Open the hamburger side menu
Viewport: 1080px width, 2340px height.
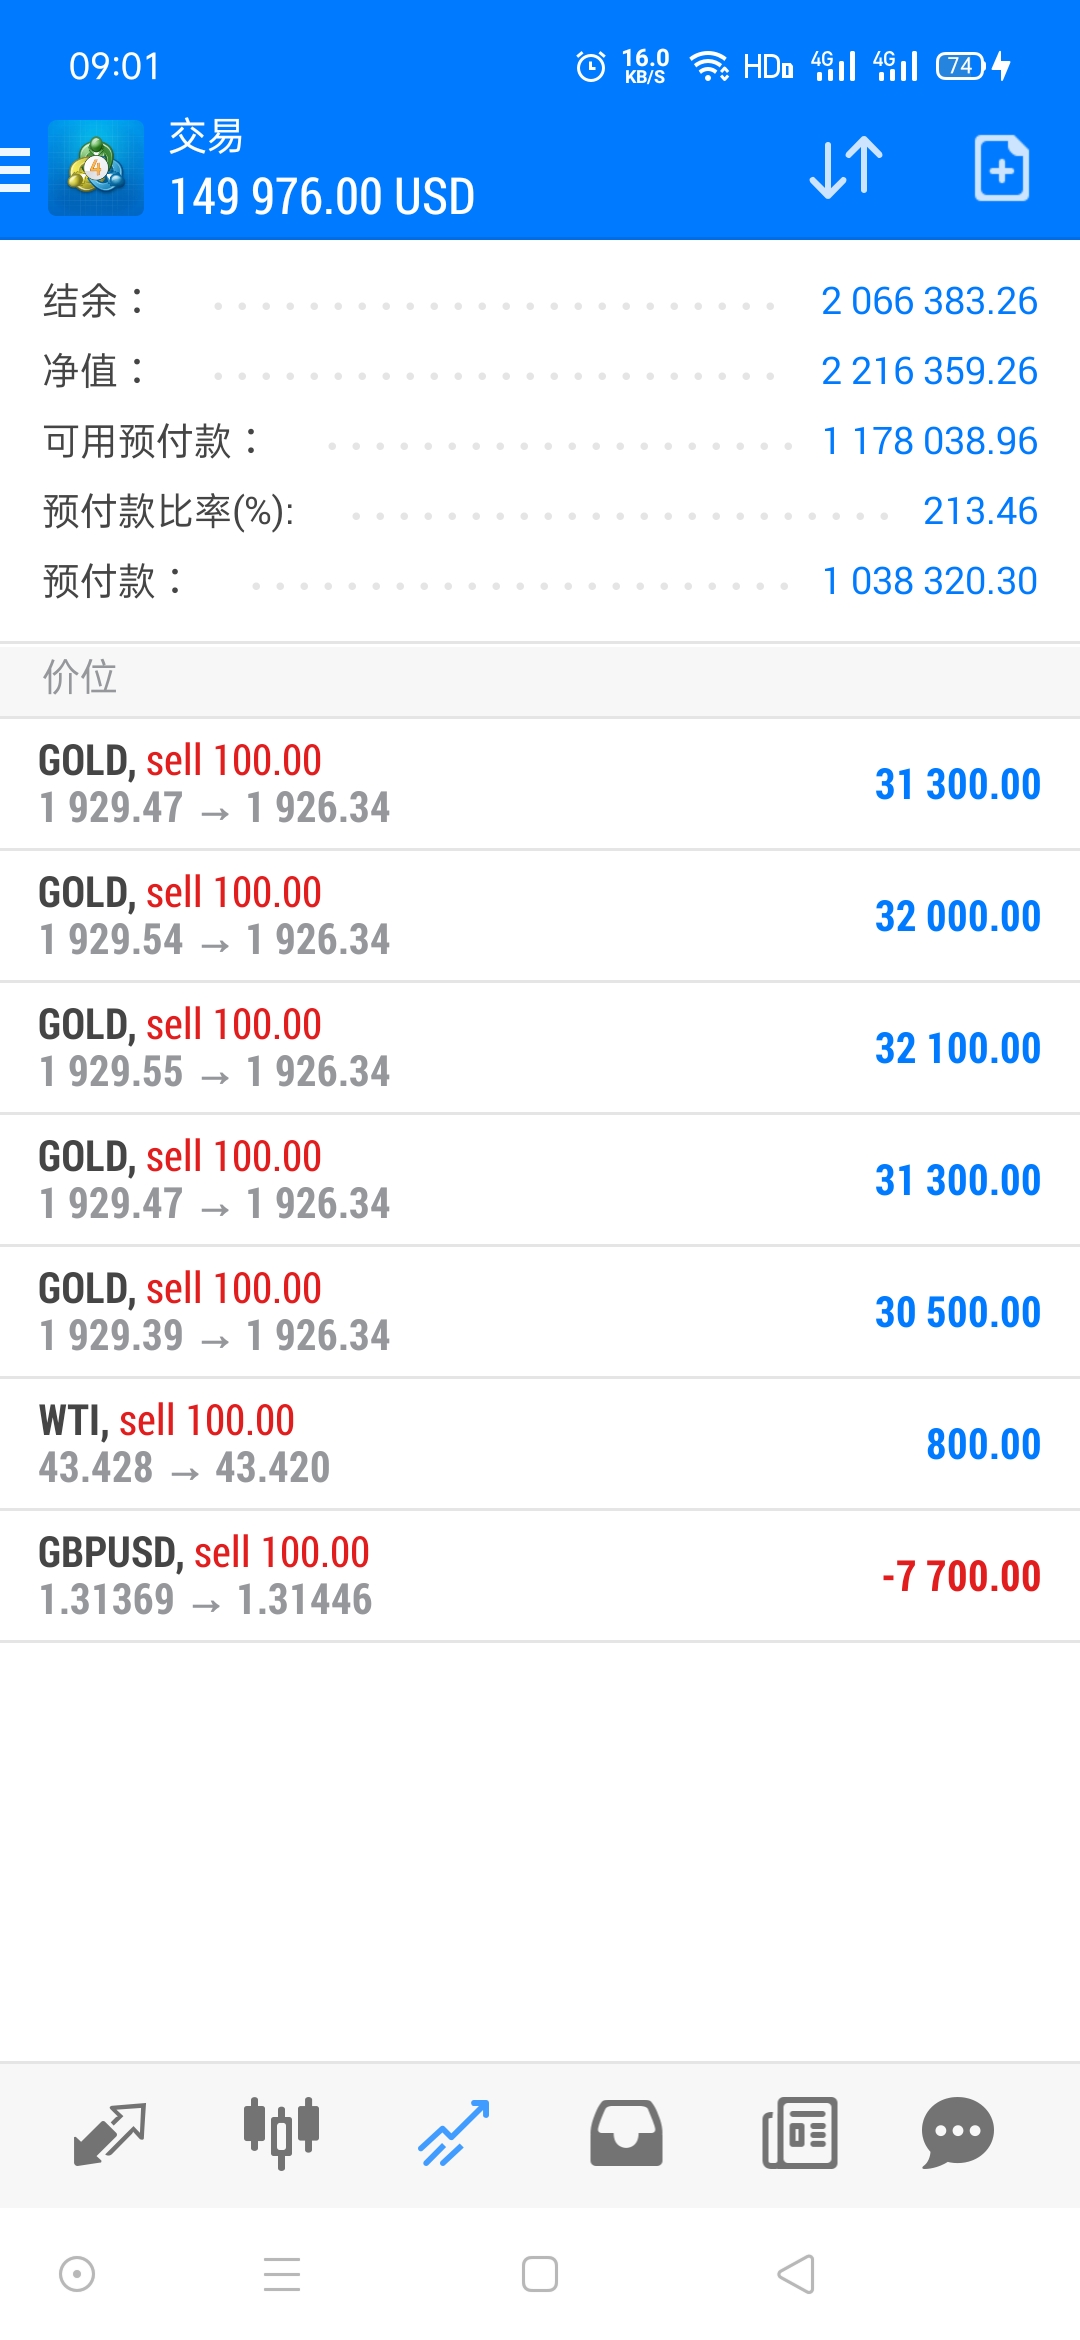pos(15,168)
